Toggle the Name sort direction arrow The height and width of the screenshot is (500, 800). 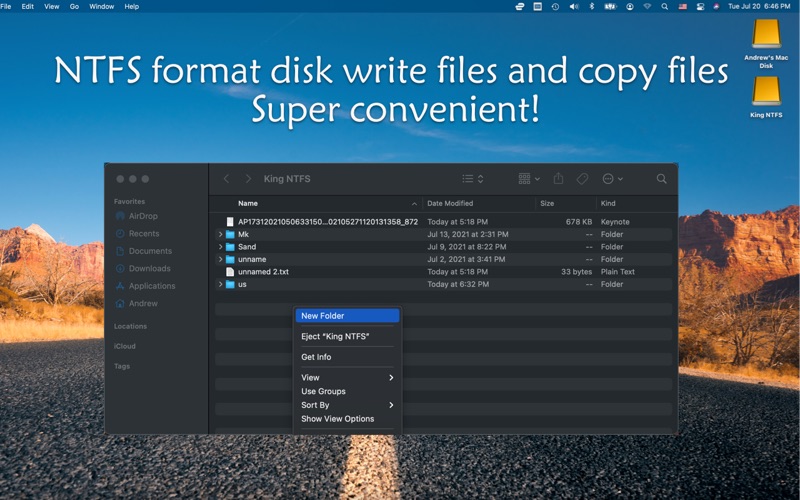coord(414,204)
